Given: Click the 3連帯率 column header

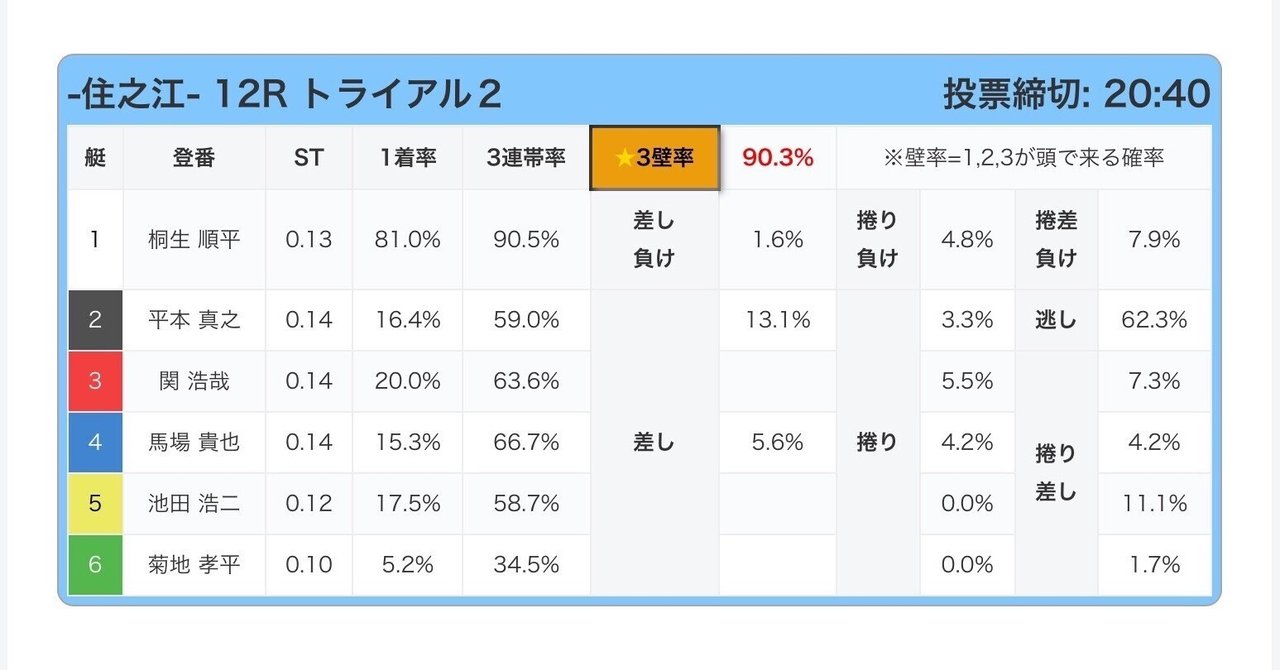Looking at the screenshot, I should [x=526, y=158].
